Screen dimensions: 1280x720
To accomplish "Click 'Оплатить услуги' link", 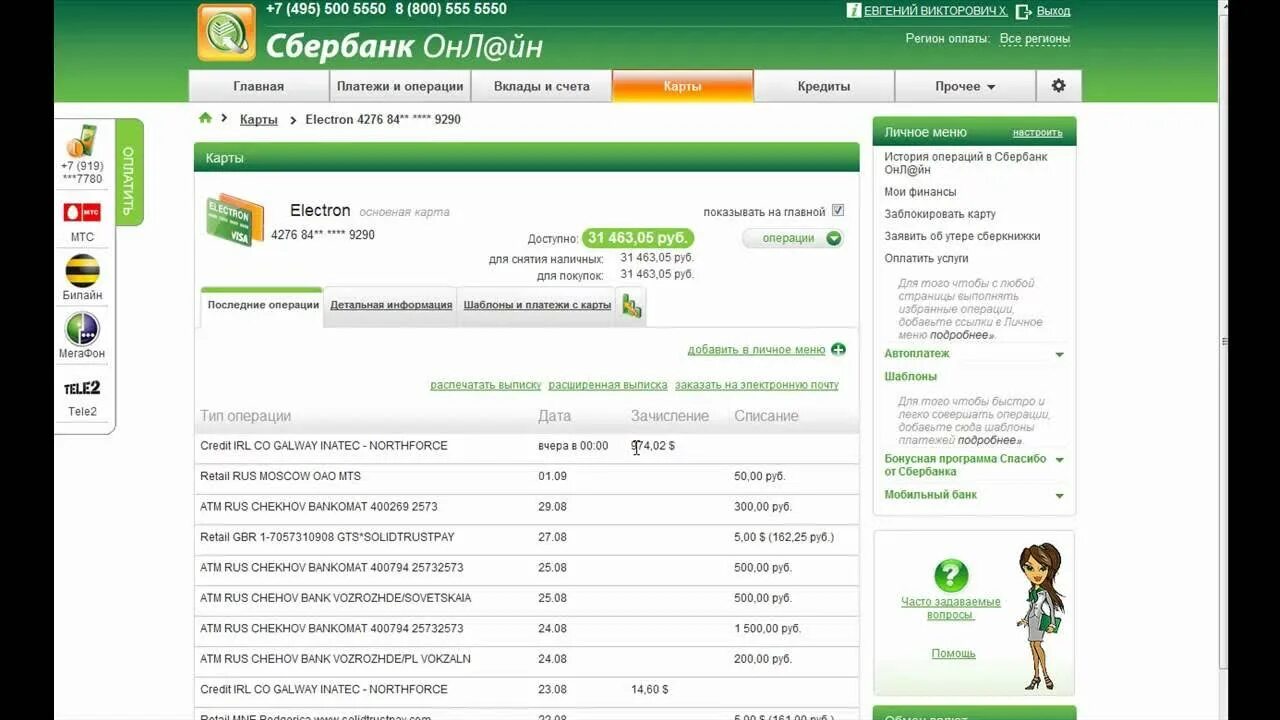I will (925, 258).
